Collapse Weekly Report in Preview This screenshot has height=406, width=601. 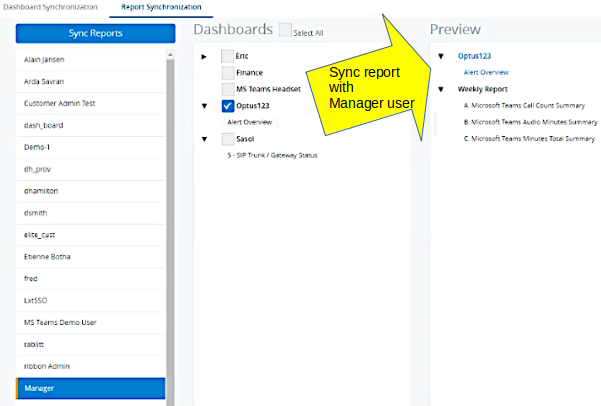pos(441,89)
